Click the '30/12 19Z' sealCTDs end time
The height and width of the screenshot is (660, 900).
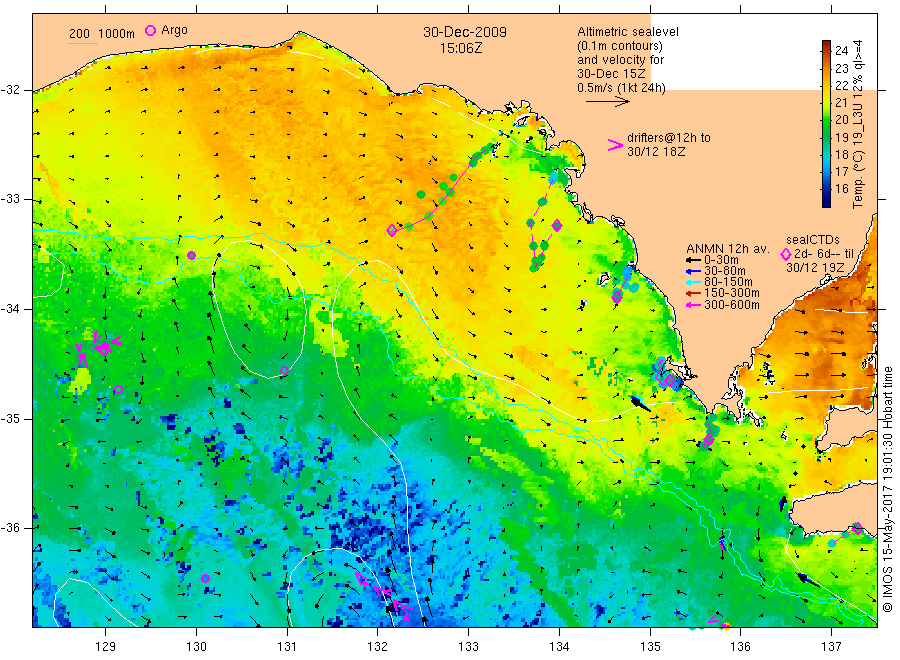815,268
